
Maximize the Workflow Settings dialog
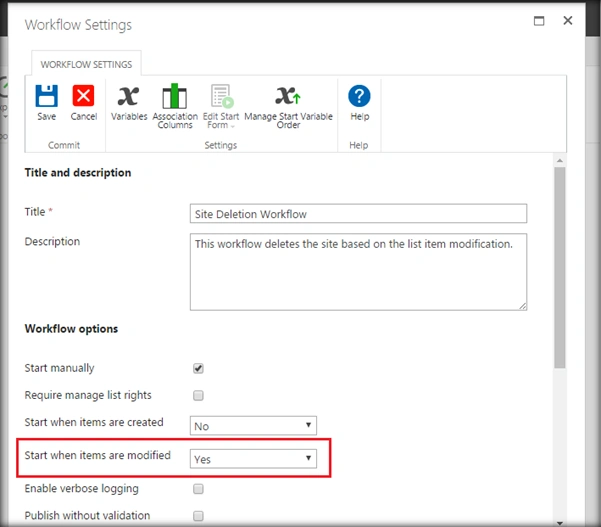pos(539,21)
